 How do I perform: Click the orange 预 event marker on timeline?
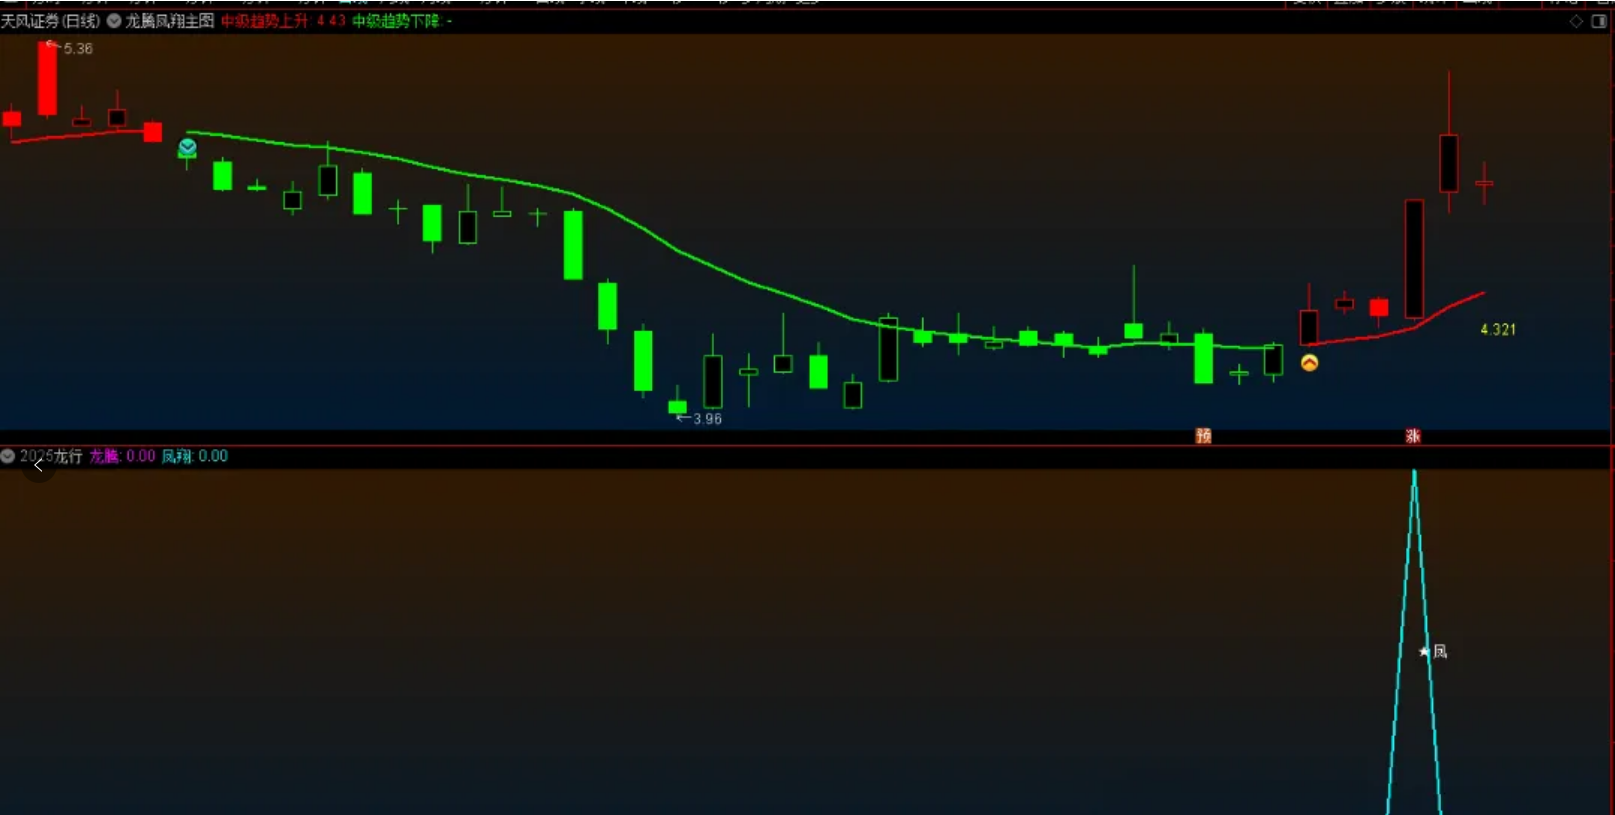coord(1203,436)
